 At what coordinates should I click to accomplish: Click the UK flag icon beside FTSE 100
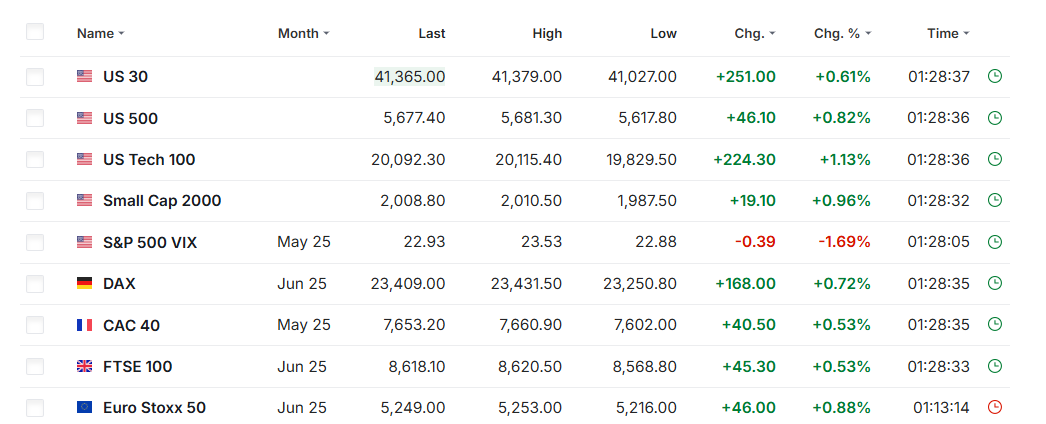pyautogui.click(x=85, y=366)
